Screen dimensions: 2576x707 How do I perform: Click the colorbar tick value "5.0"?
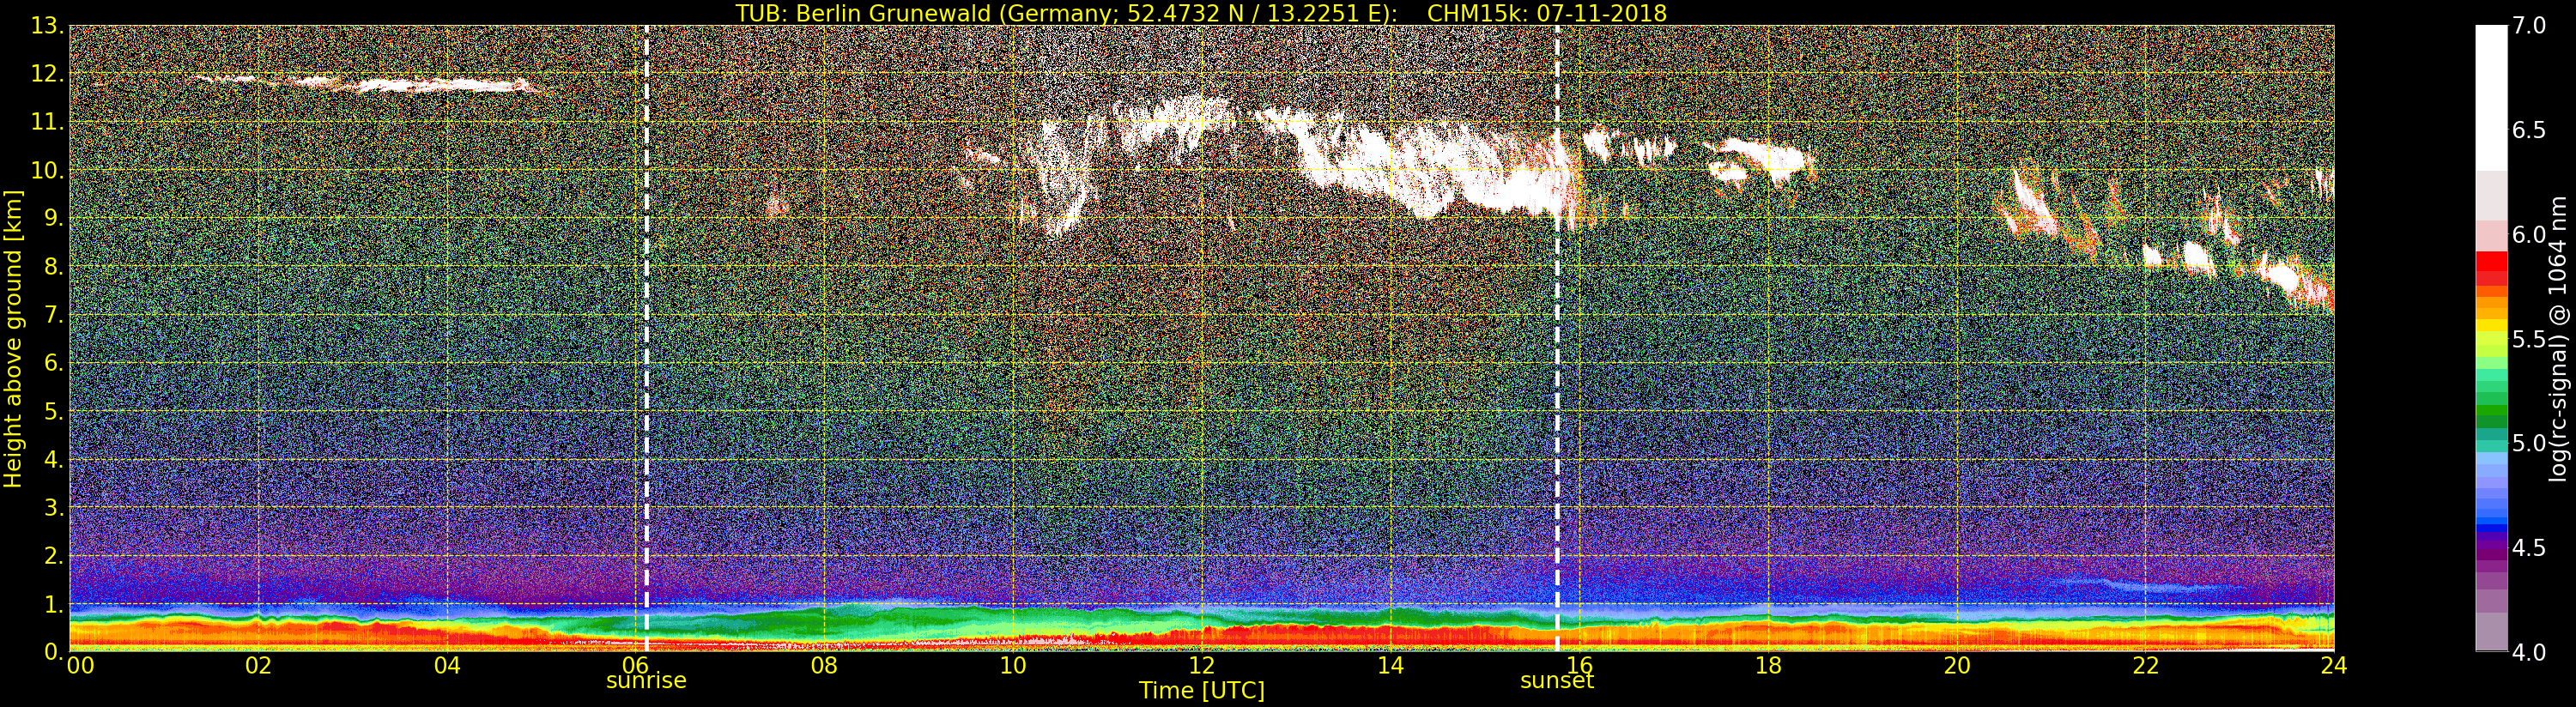[x=2529, y=443]
